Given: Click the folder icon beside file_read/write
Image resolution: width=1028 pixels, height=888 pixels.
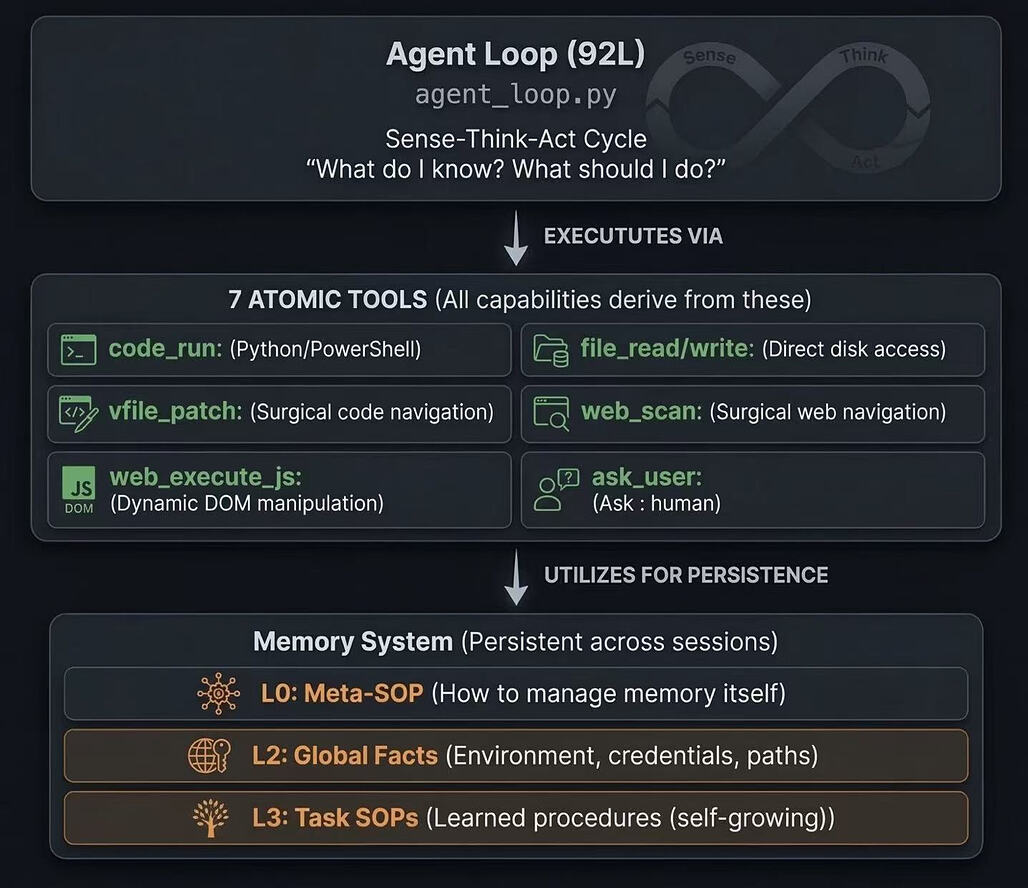Looking at the screenshot, I should pyautogui.click(x=551, y=350).
